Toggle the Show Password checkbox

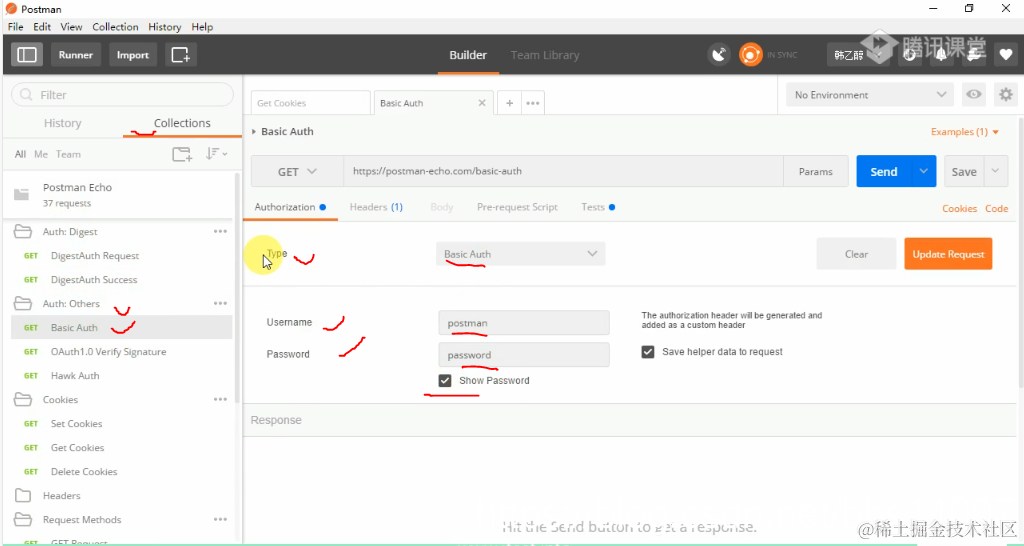(445, 381)
